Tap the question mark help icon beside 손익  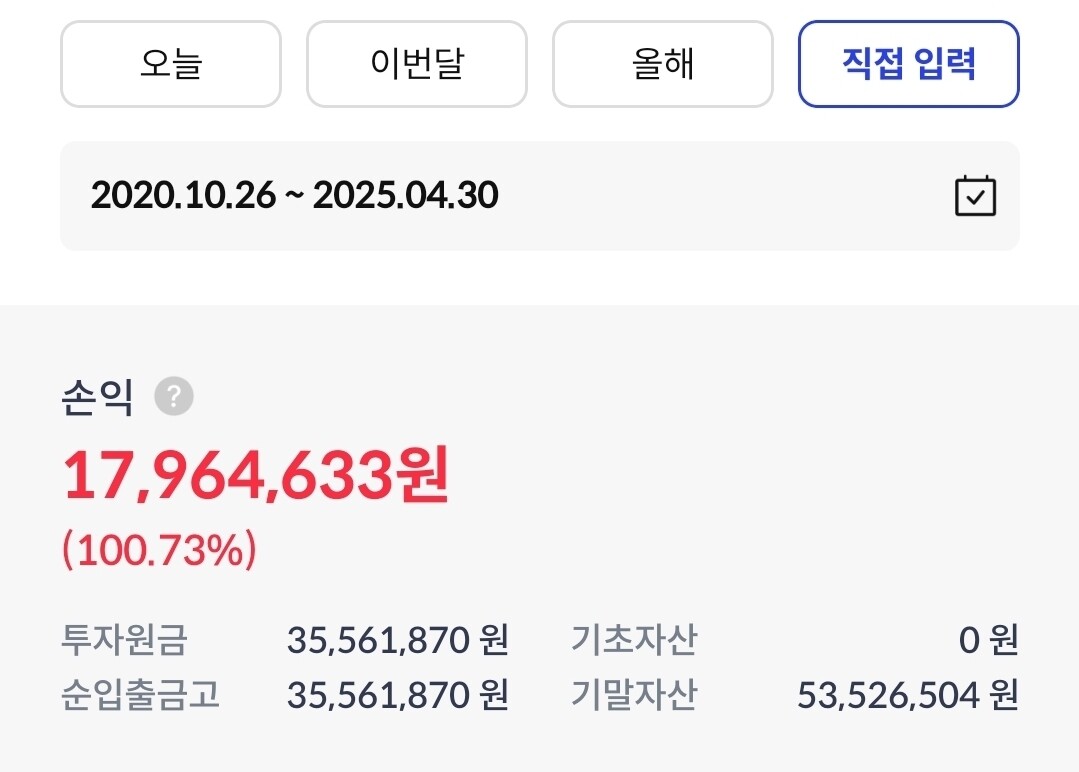point(174,397)
